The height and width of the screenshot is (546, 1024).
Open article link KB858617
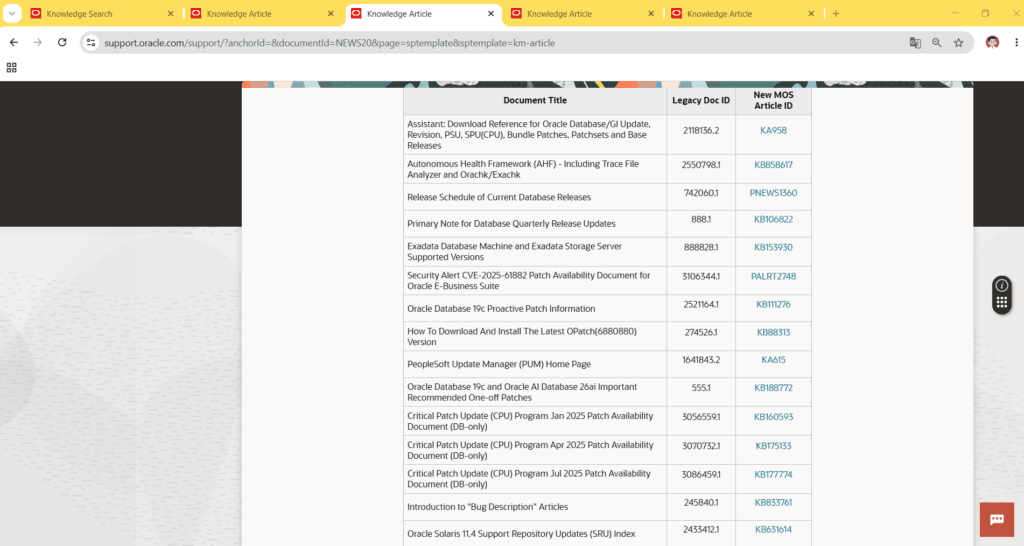773,165
